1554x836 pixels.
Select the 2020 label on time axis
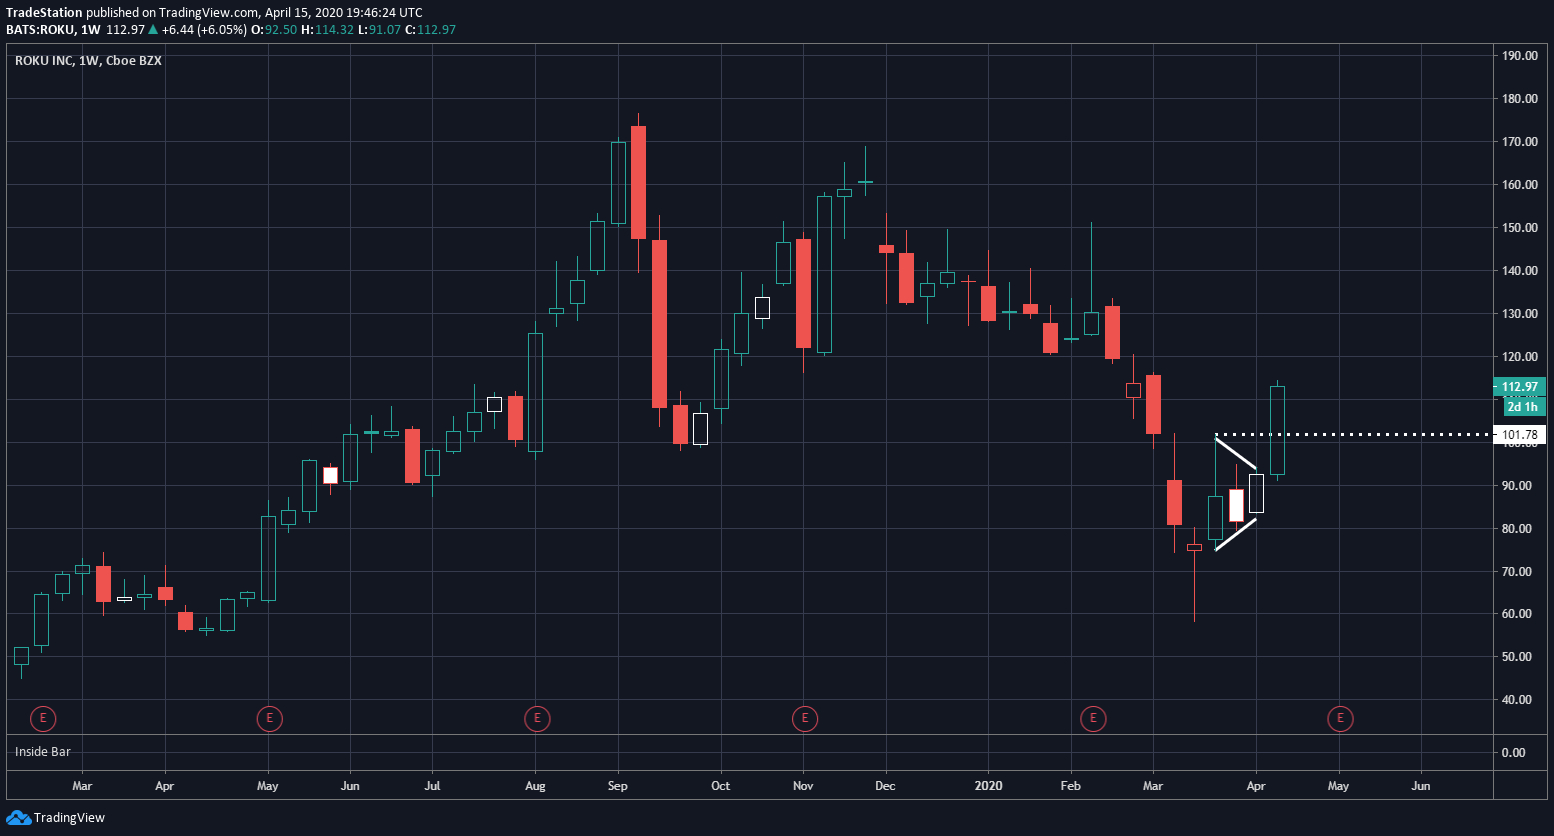(x=988, y=786)
